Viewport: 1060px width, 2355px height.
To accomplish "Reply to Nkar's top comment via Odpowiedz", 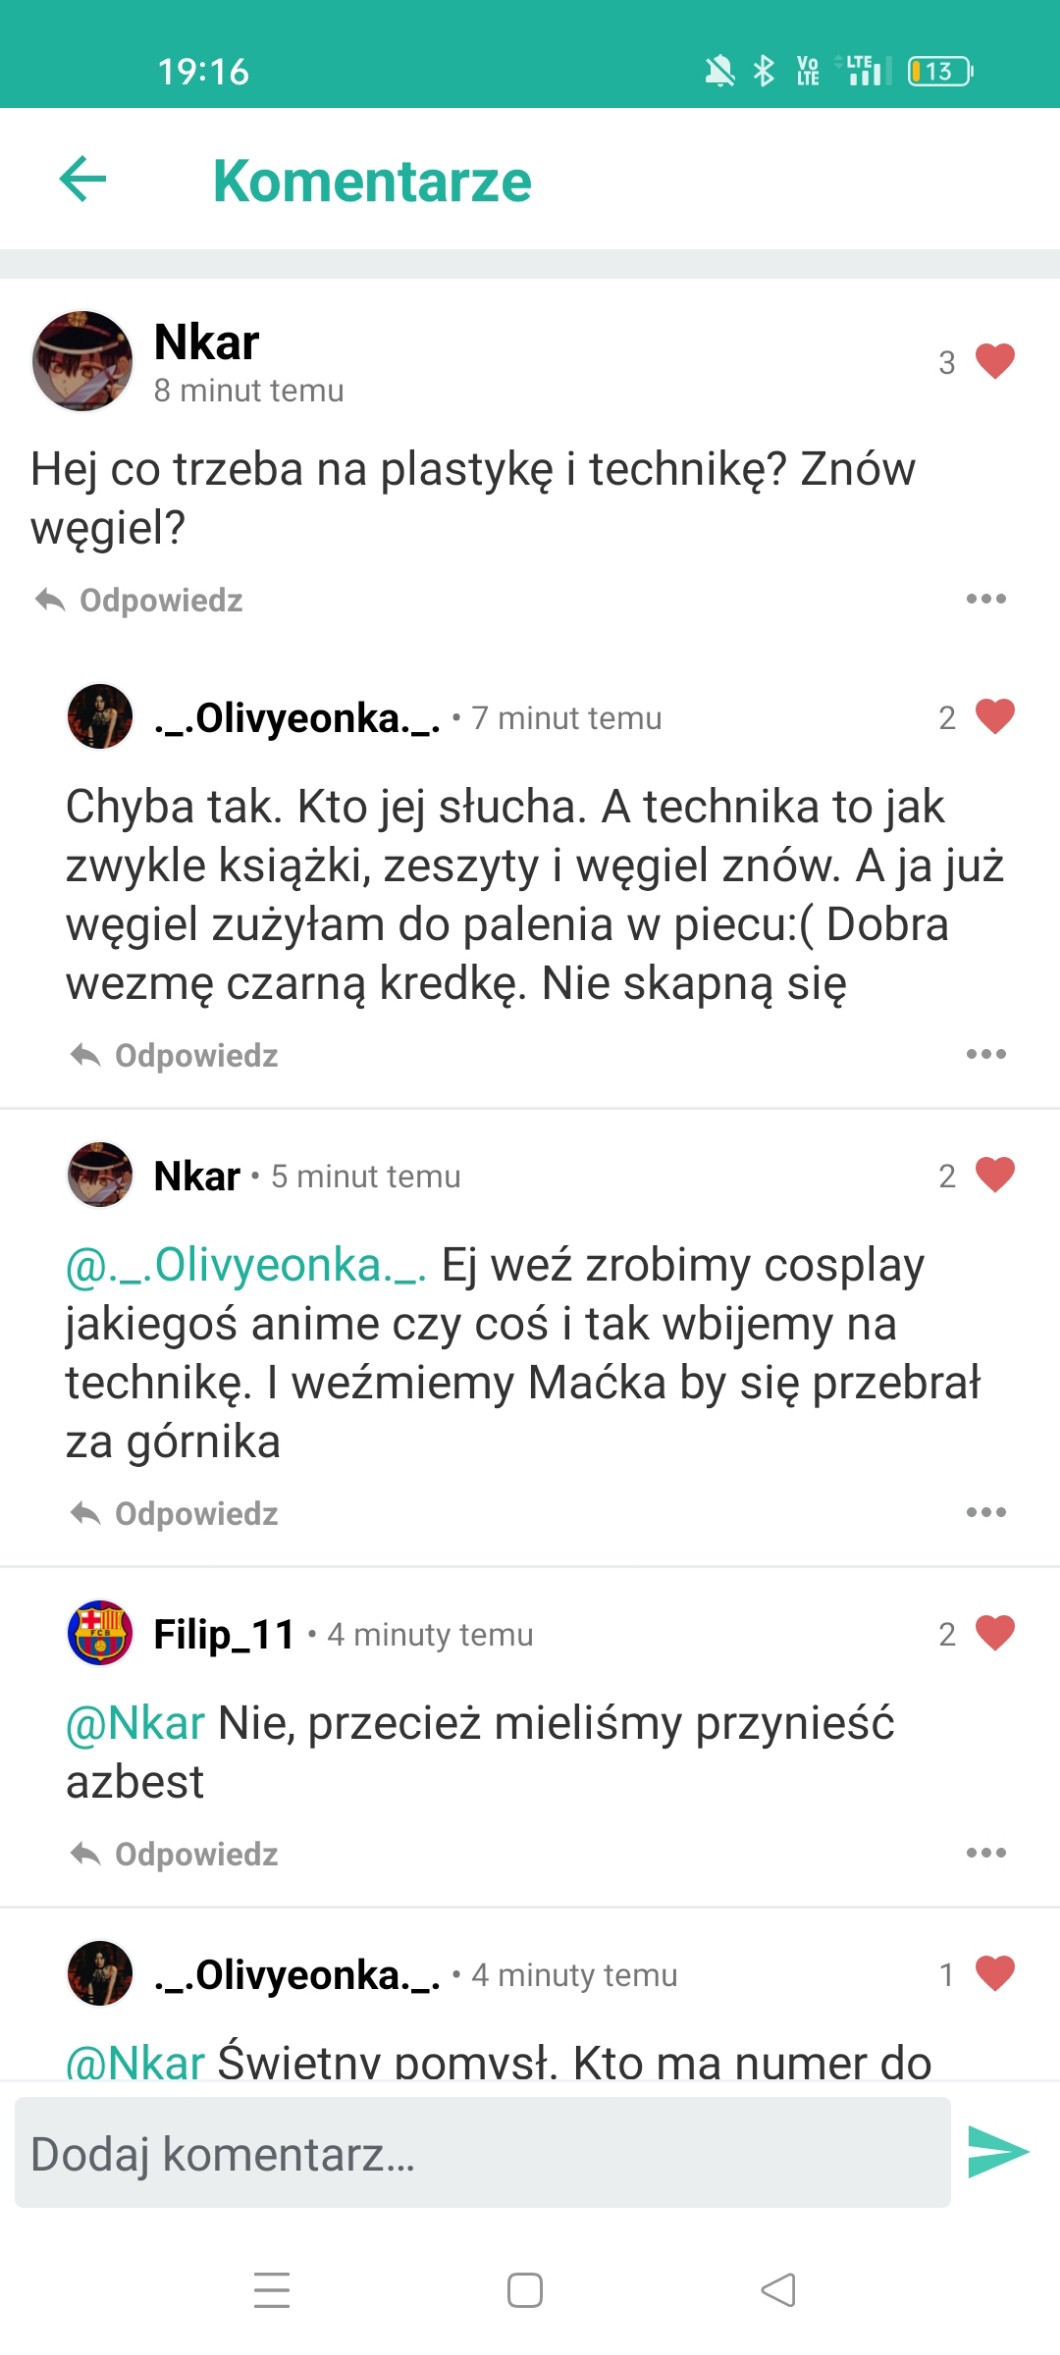I will (x=139, y=600).
